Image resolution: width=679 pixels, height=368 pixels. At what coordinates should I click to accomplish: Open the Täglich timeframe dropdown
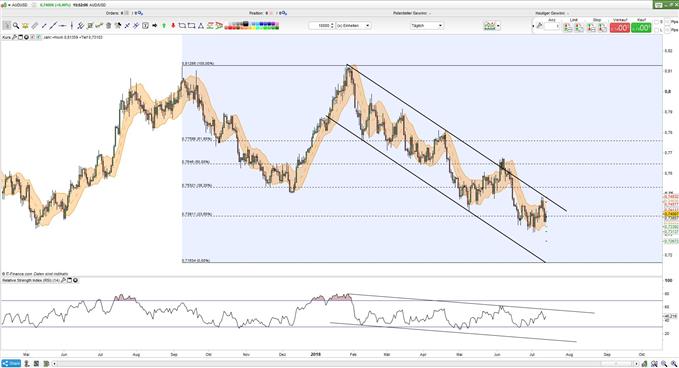click(x=427, y=26)
